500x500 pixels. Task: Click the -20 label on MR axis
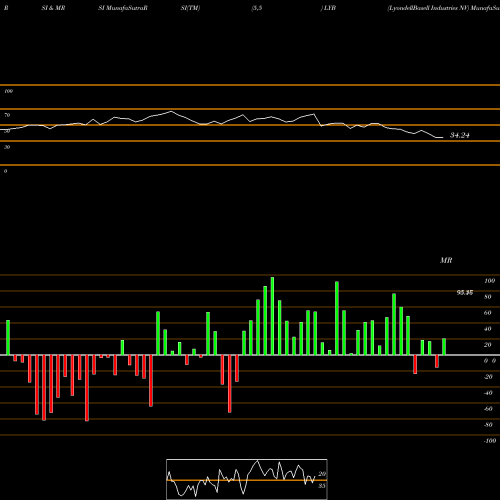(488, 377)
